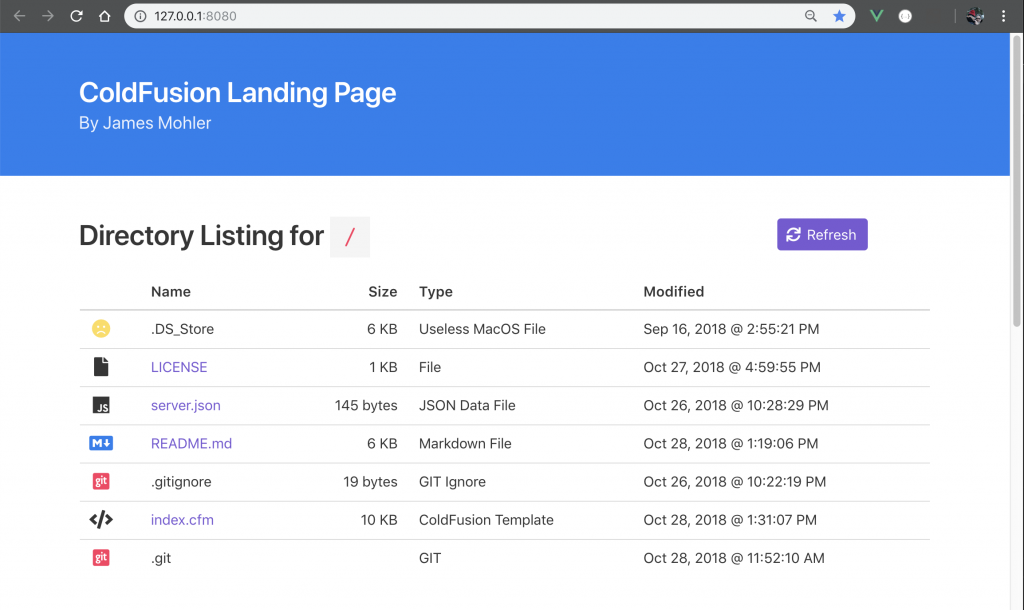Click the bookmark star in the address bar

[x=840, y=16]
